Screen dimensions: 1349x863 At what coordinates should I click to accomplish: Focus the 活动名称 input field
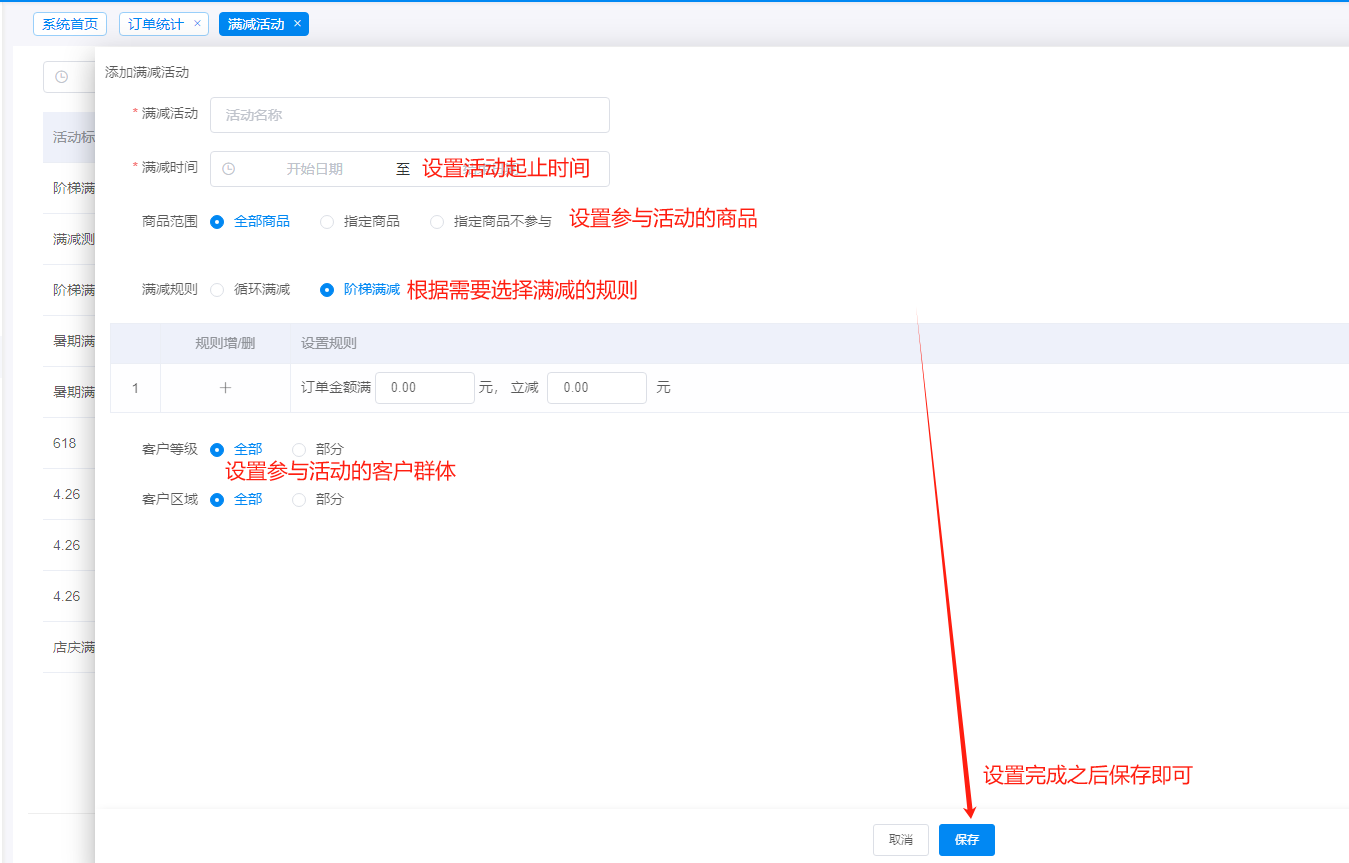tap(410, 115)
